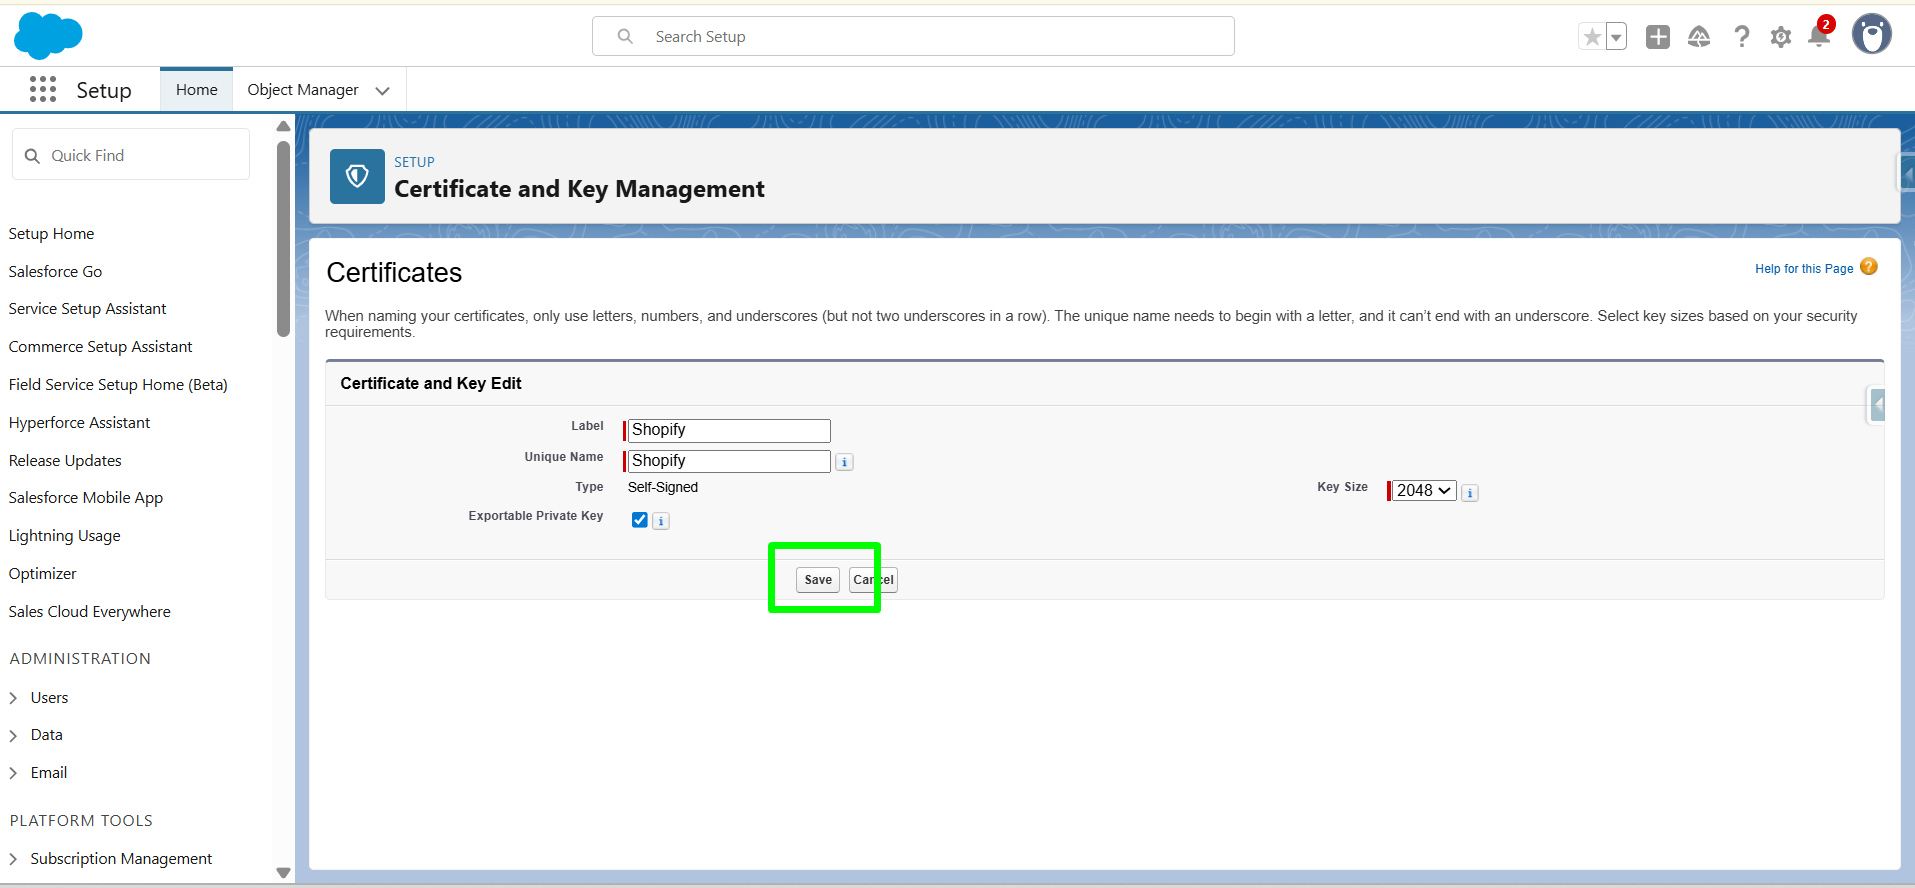Viewport: 1915px width, 888px height.
Task: Open Release Updates
Action: tap(66, 461)
